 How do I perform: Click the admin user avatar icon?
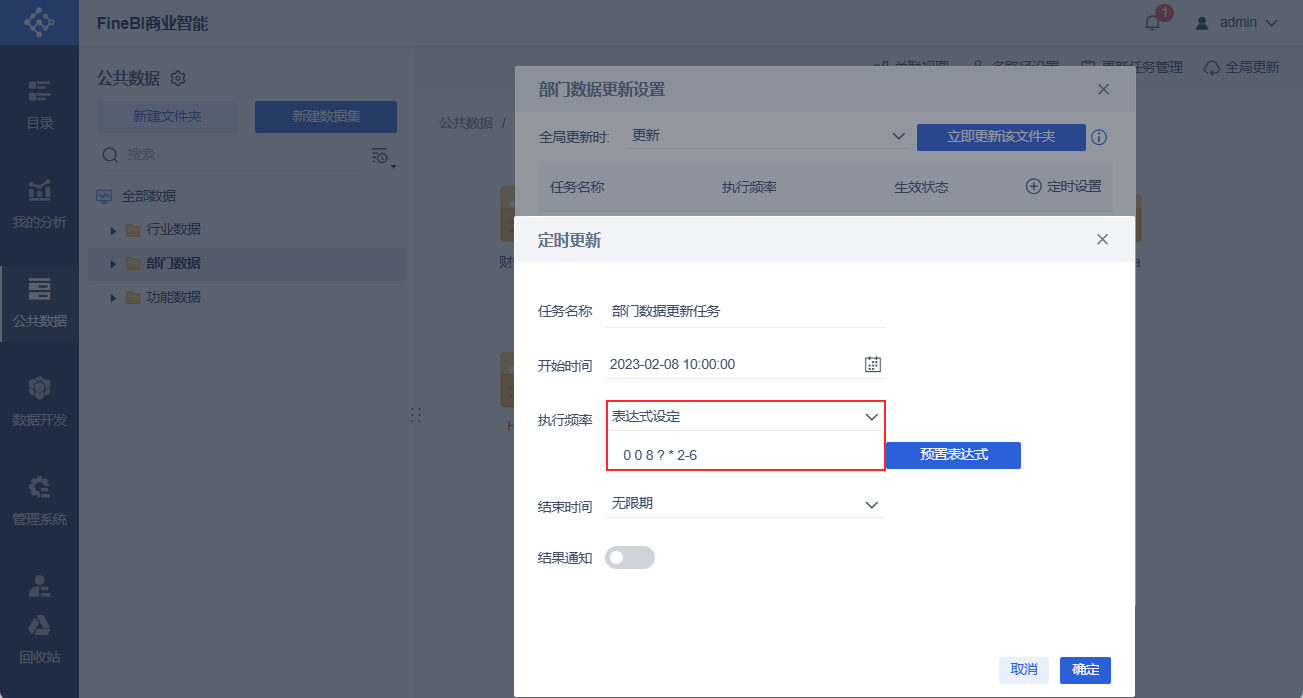[x=1202, y=22]
